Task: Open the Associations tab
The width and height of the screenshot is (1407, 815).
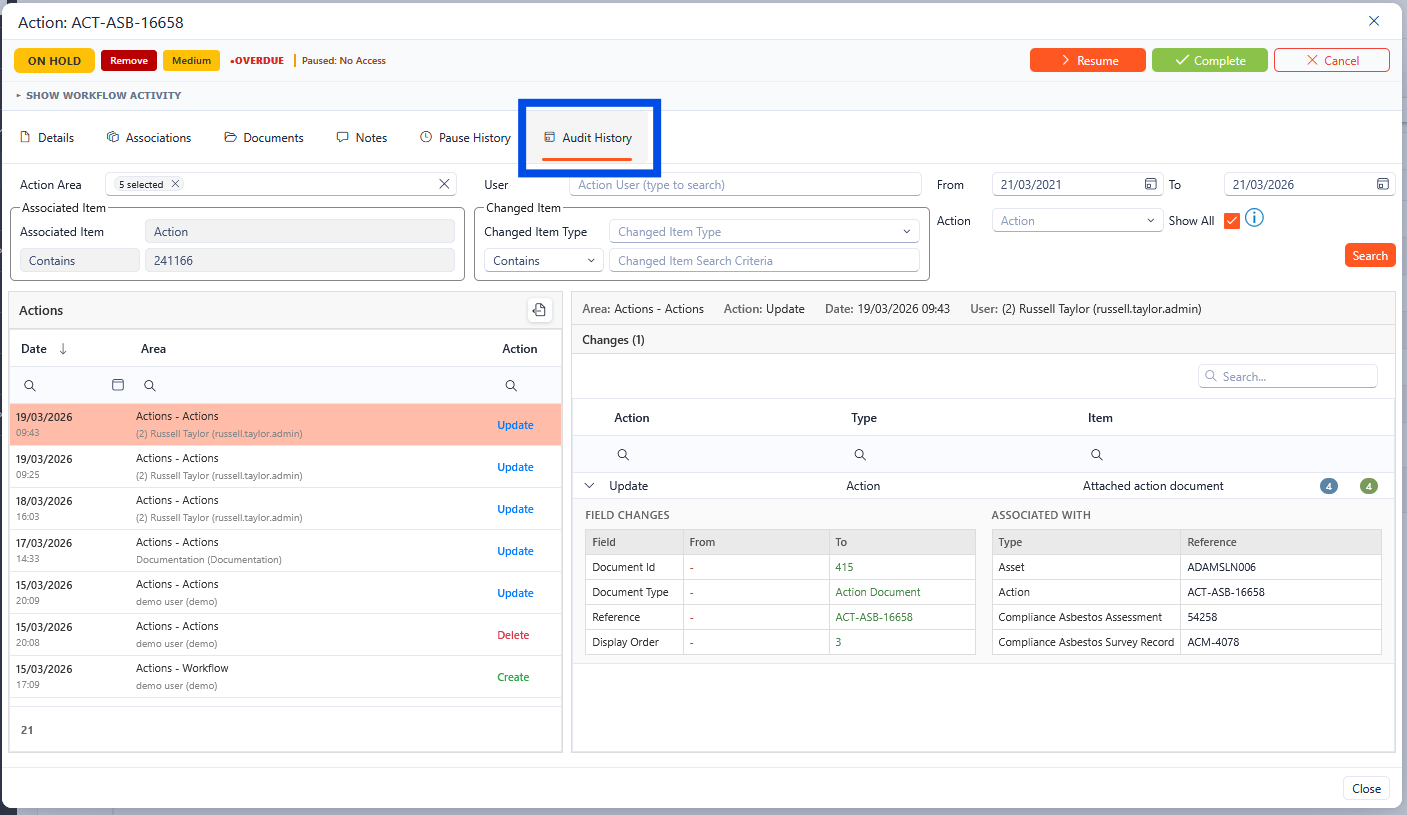Action: (149, 138)
